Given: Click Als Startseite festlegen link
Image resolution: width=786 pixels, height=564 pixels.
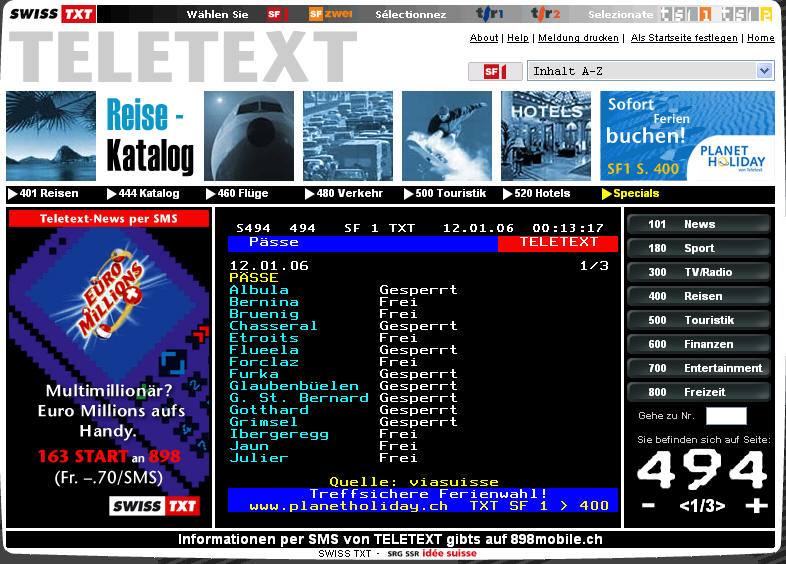Looking at the screenshot, I should [684, 38].
